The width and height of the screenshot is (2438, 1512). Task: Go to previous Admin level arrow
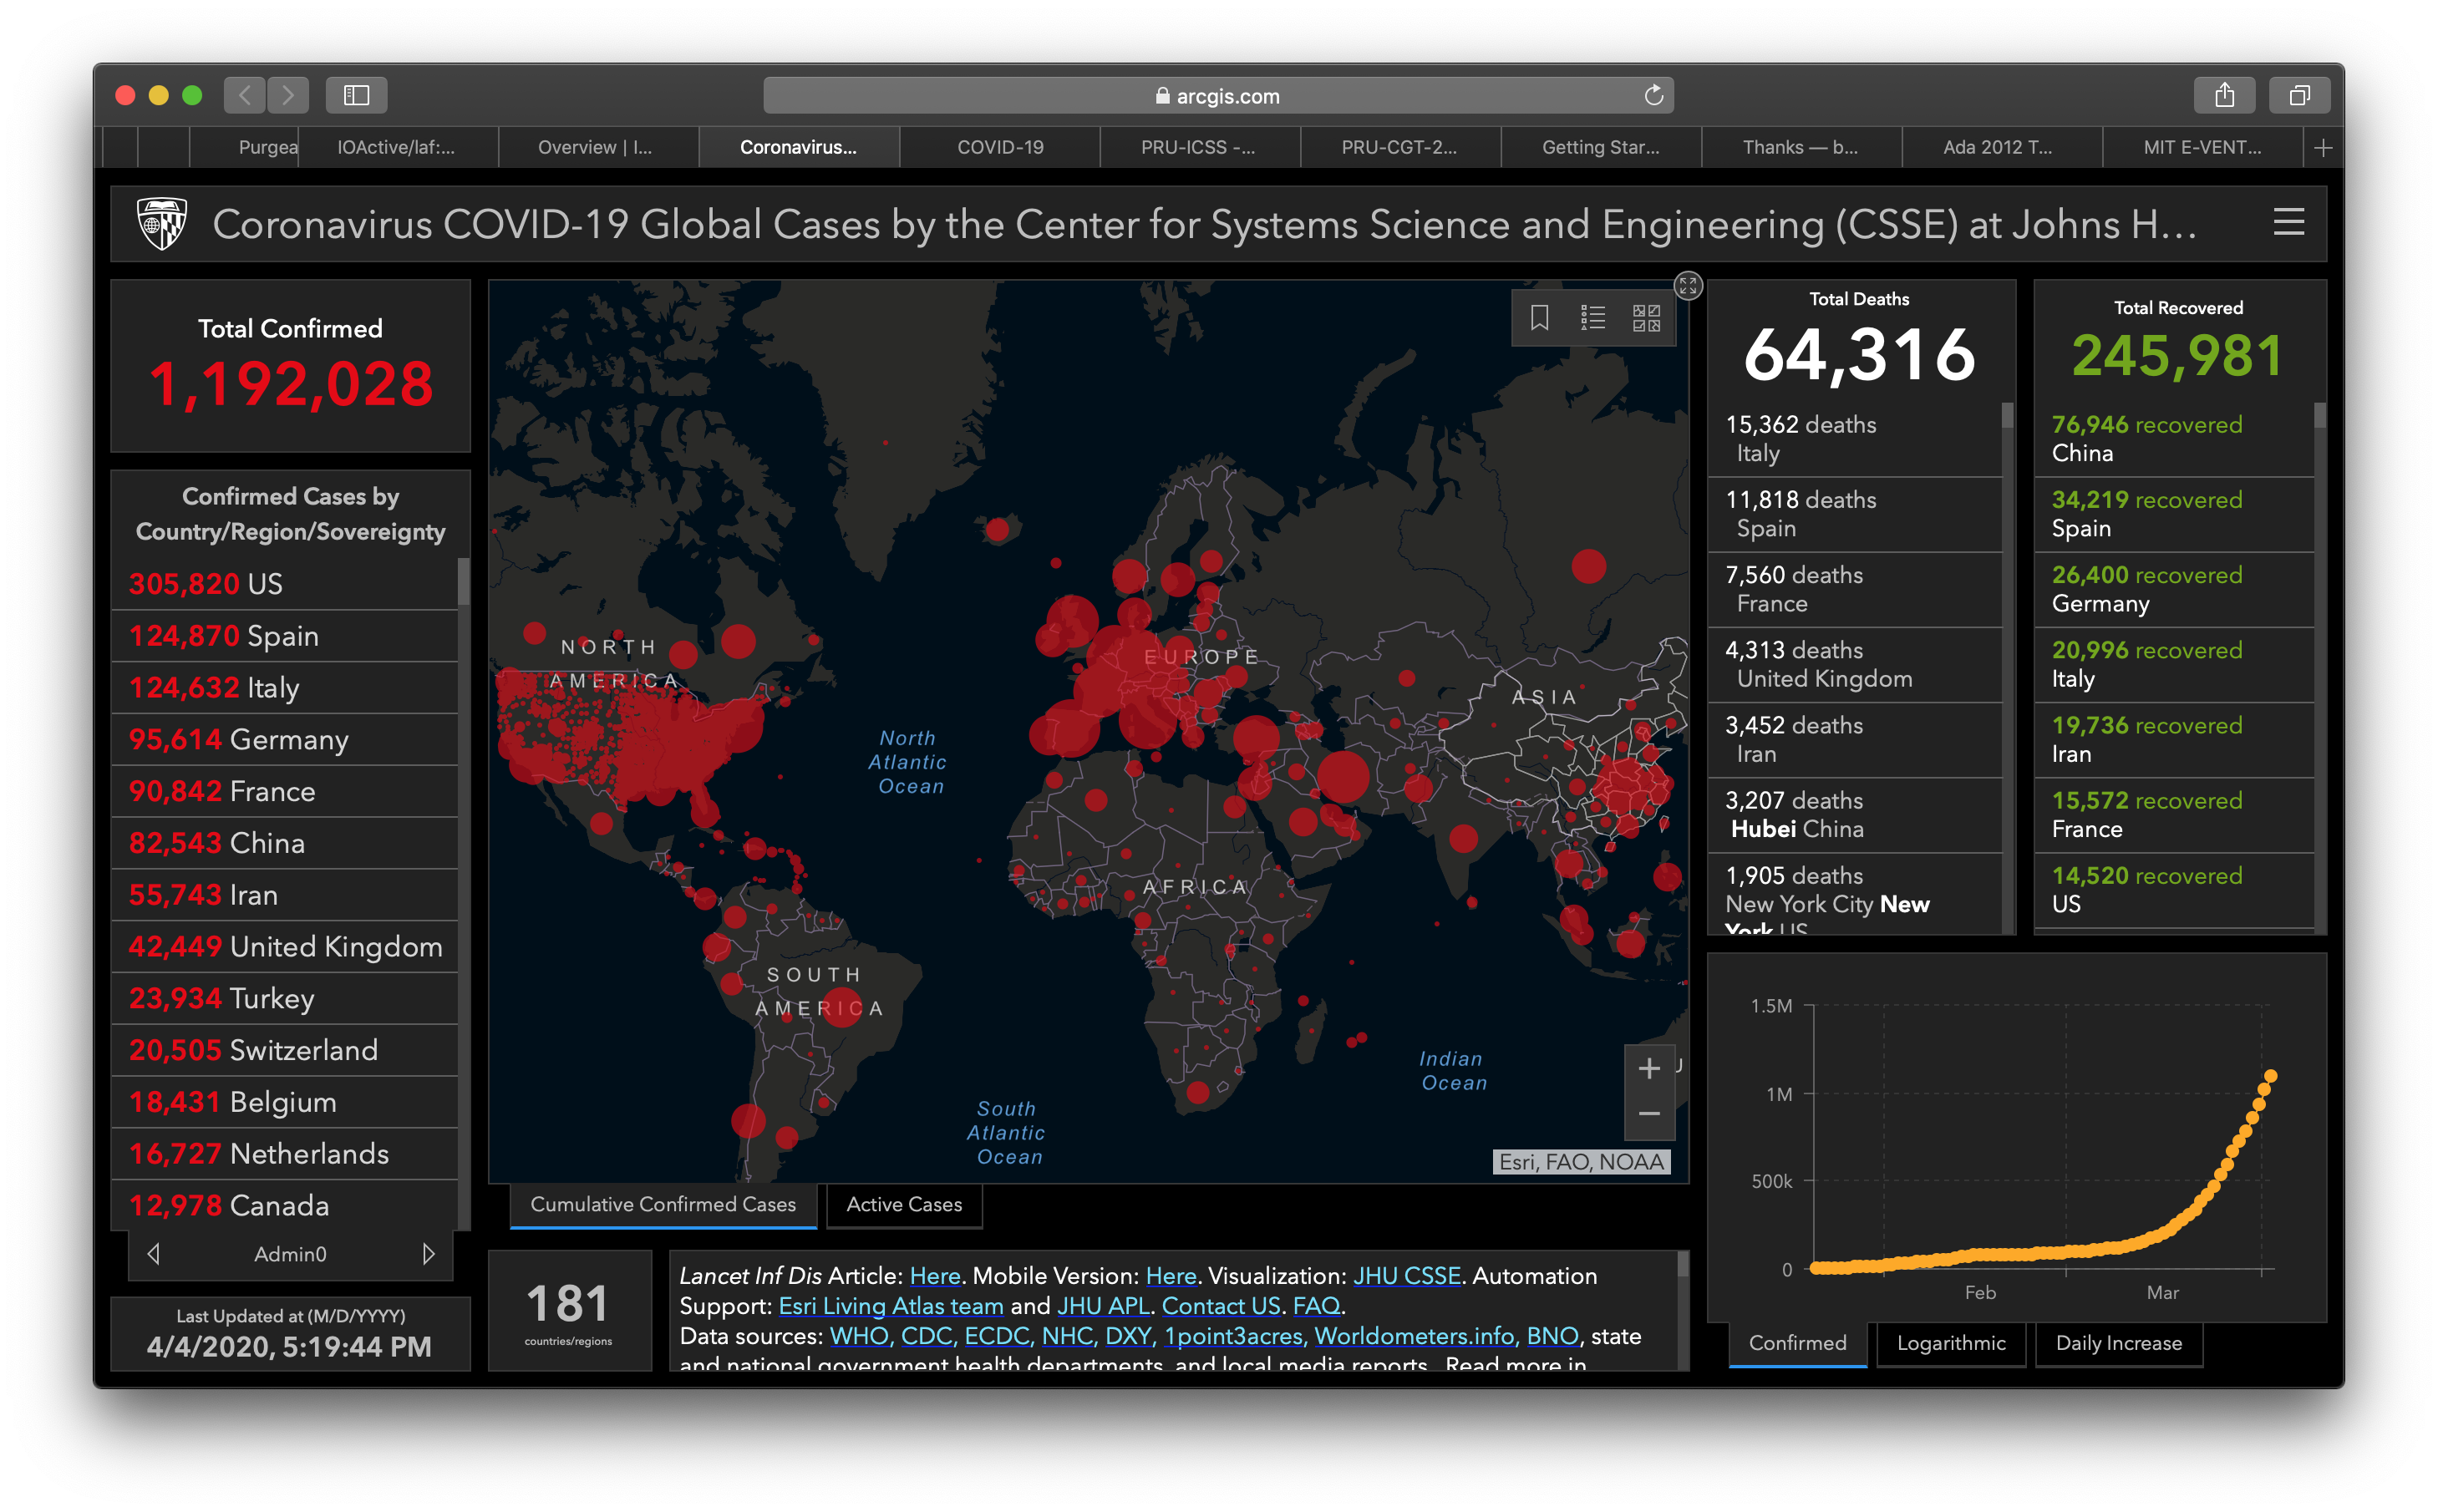tap(153, 1254)
